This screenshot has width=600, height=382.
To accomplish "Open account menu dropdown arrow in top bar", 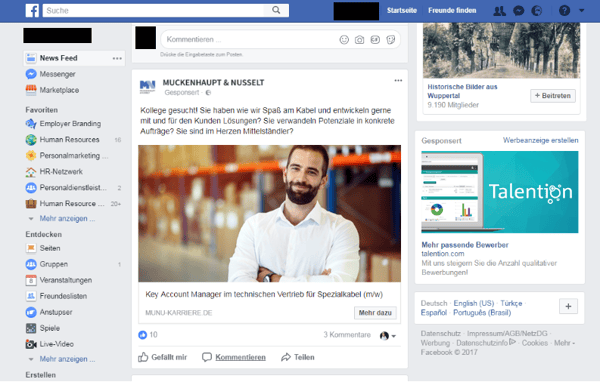I will [582, 11].
